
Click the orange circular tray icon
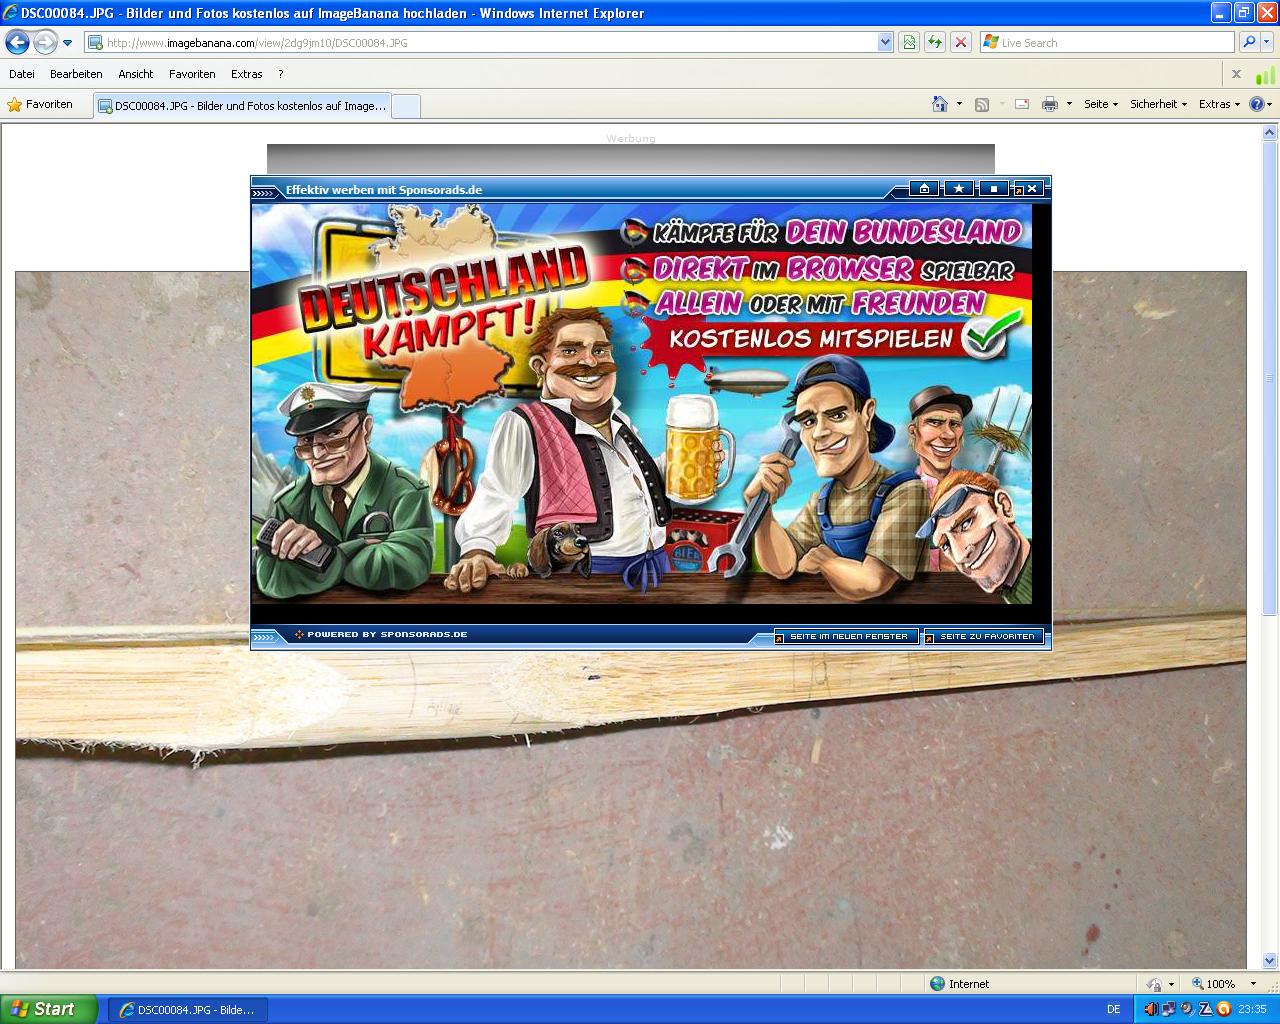[1223, 1009]
